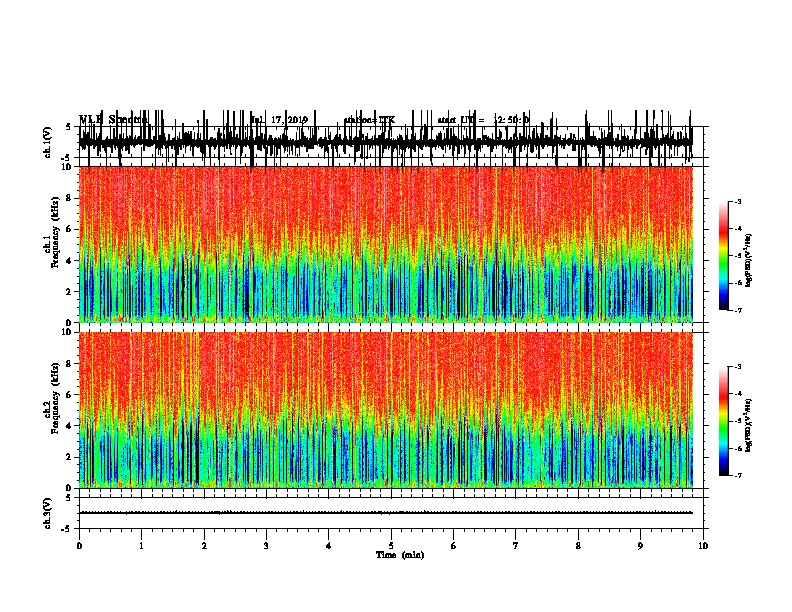Click the "ch.1(V)" waveform axis label
Viewport: 792px width, 612px height.
pos(48,142)
